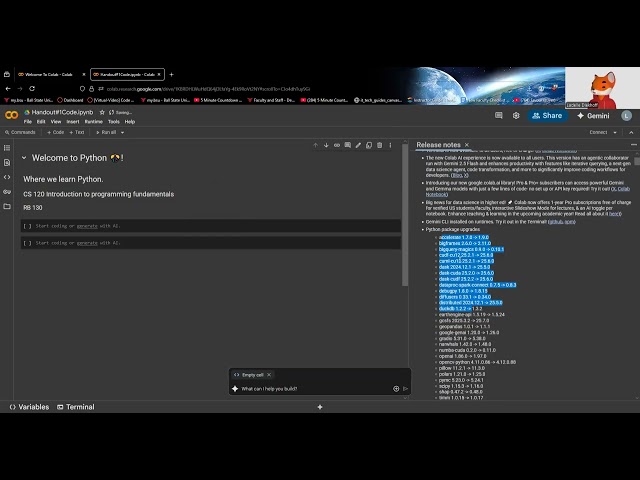Open the table of contents sidebar
The image size is (640, 480).
coord(7,148)
